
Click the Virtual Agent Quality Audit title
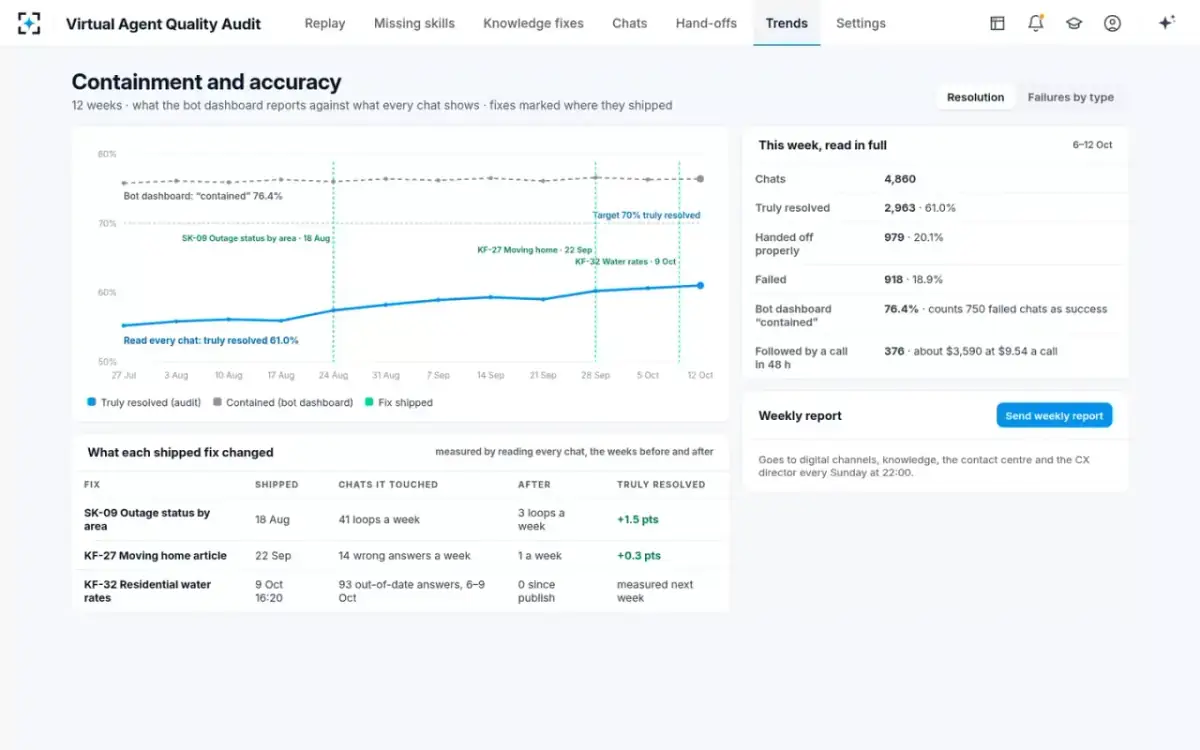(x=163, y=23)
